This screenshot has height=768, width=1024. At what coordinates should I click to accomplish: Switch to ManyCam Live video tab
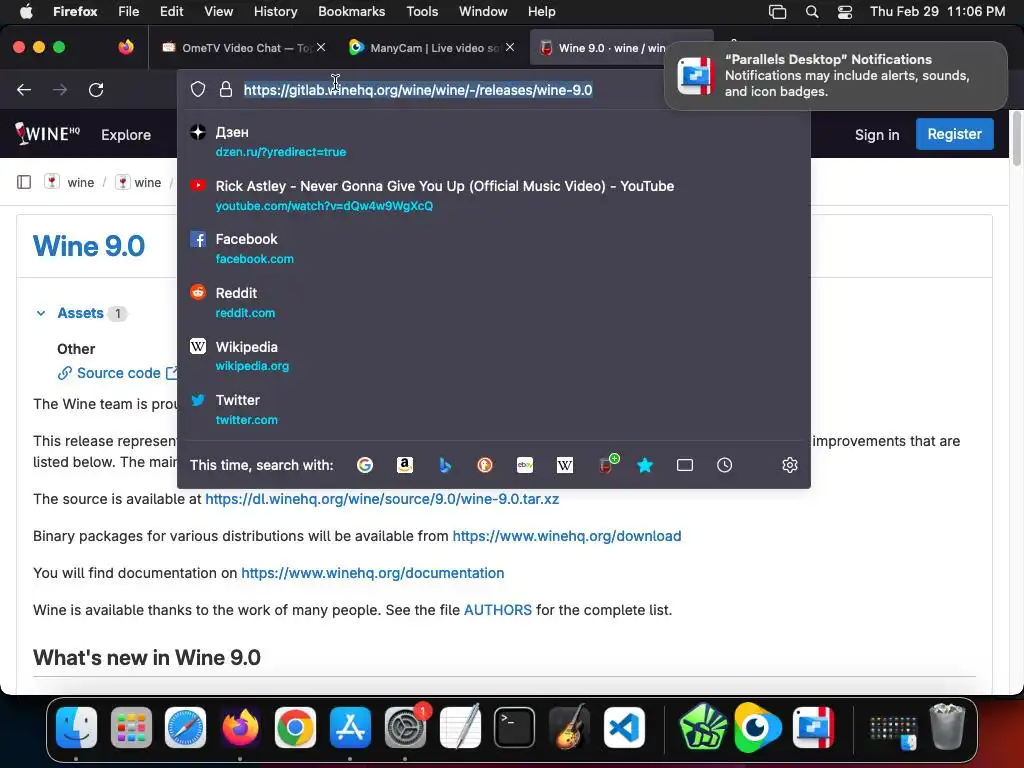[424, 48]
